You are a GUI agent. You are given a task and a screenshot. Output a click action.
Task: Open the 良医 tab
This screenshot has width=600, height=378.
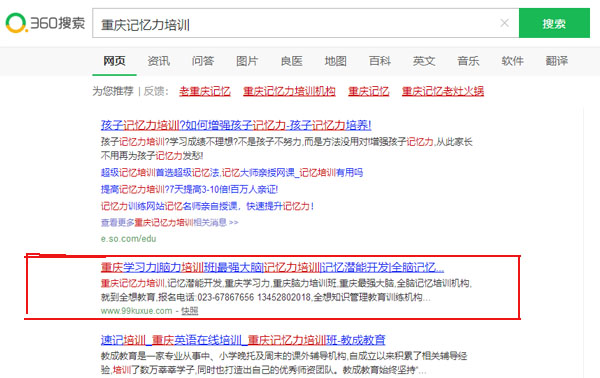291,61
